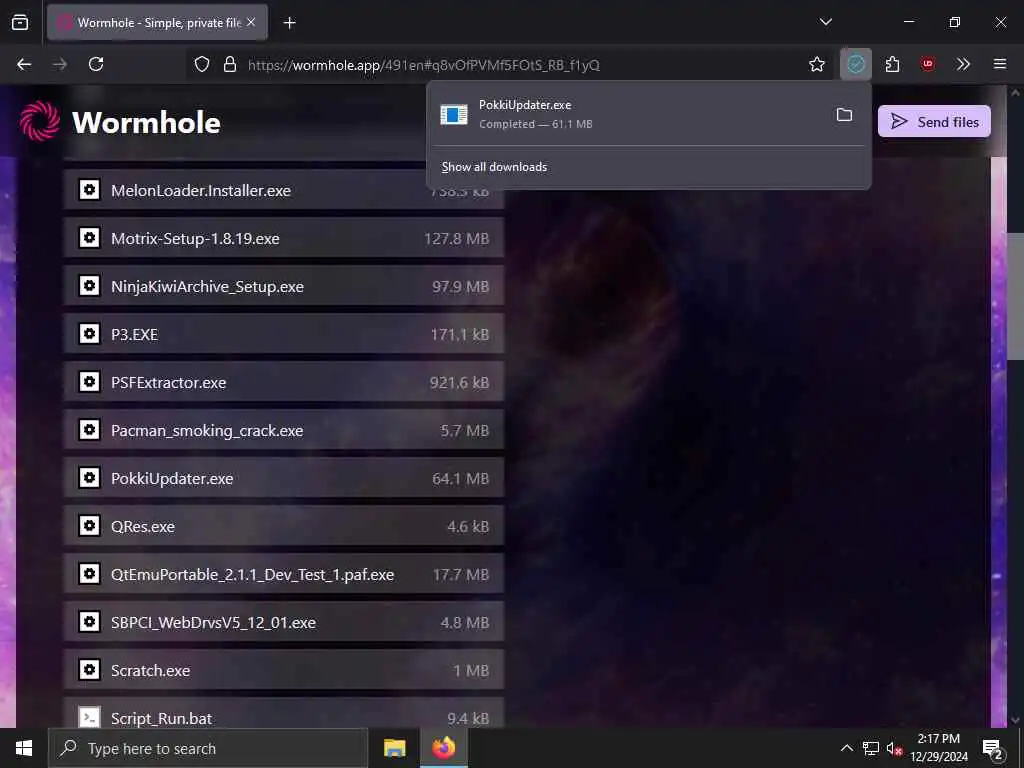This screenshot has width=1024, height=768.
Task: Open a new tab with plus button
Action: click(x=289, y=23)
